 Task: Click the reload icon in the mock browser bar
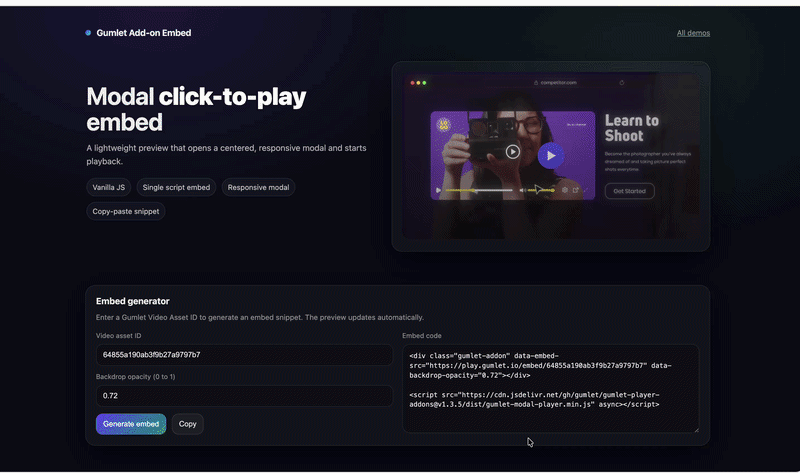(x=622, y=83)
